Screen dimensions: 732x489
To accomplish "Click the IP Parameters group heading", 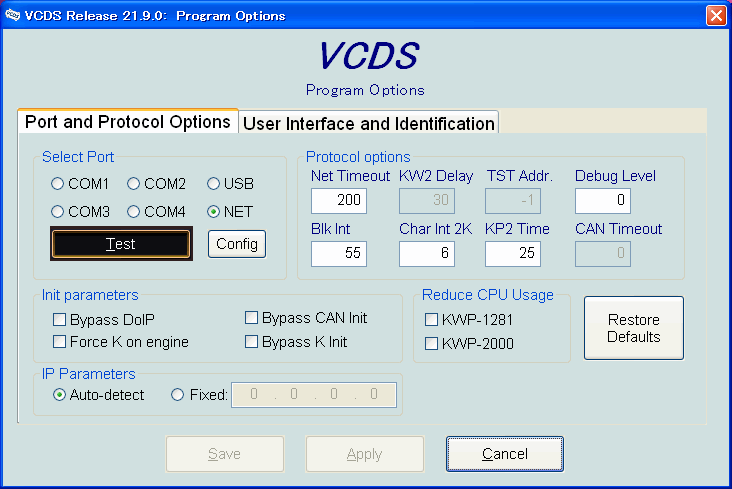I will [x=89, y=374].
